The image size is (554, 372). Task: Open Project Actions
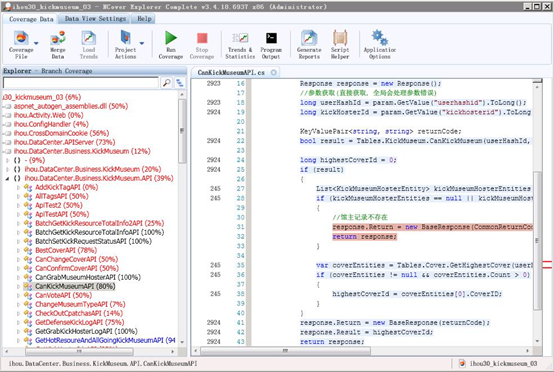(125, 45)
